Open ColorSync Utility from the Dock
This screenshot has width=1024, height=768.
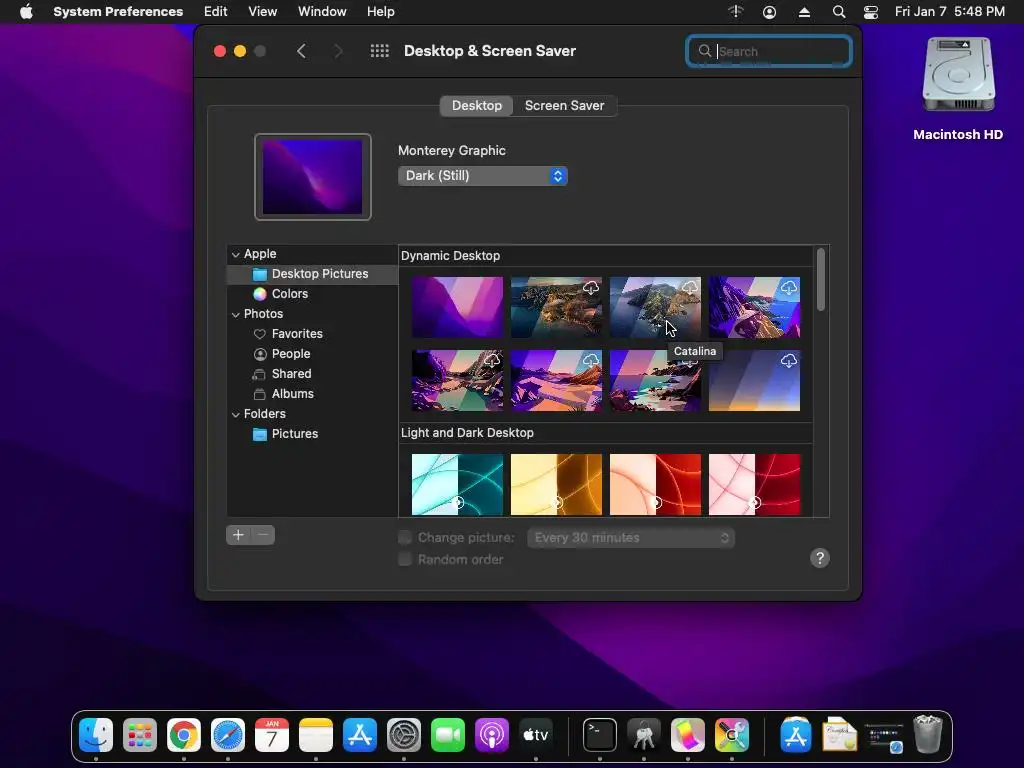(688, 735)
